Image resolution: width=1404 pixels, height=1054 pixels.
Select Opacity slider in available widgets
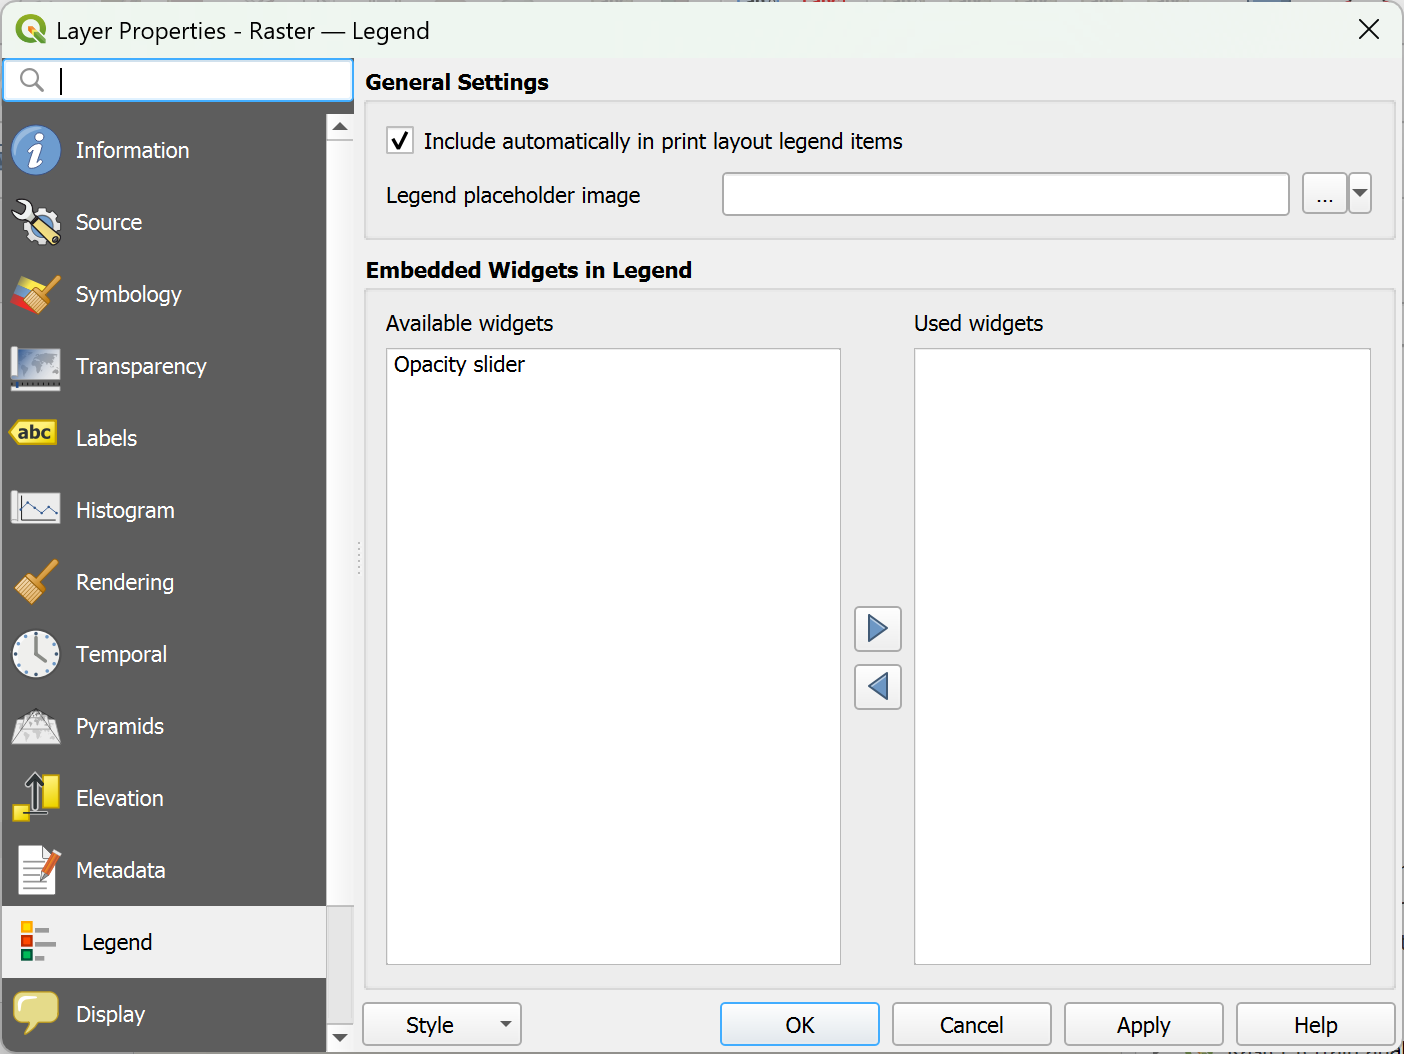[459, 365]
